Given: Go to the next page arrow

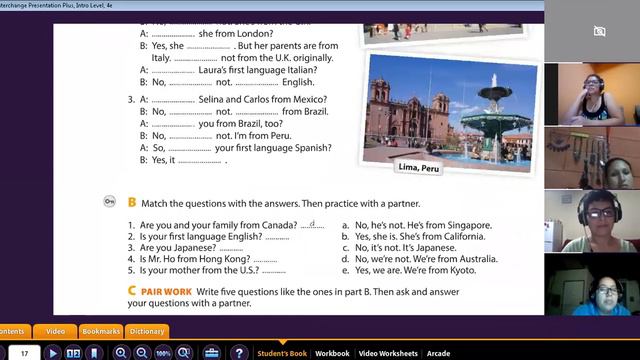Looking at the screenshot, I should coord(52,353).
